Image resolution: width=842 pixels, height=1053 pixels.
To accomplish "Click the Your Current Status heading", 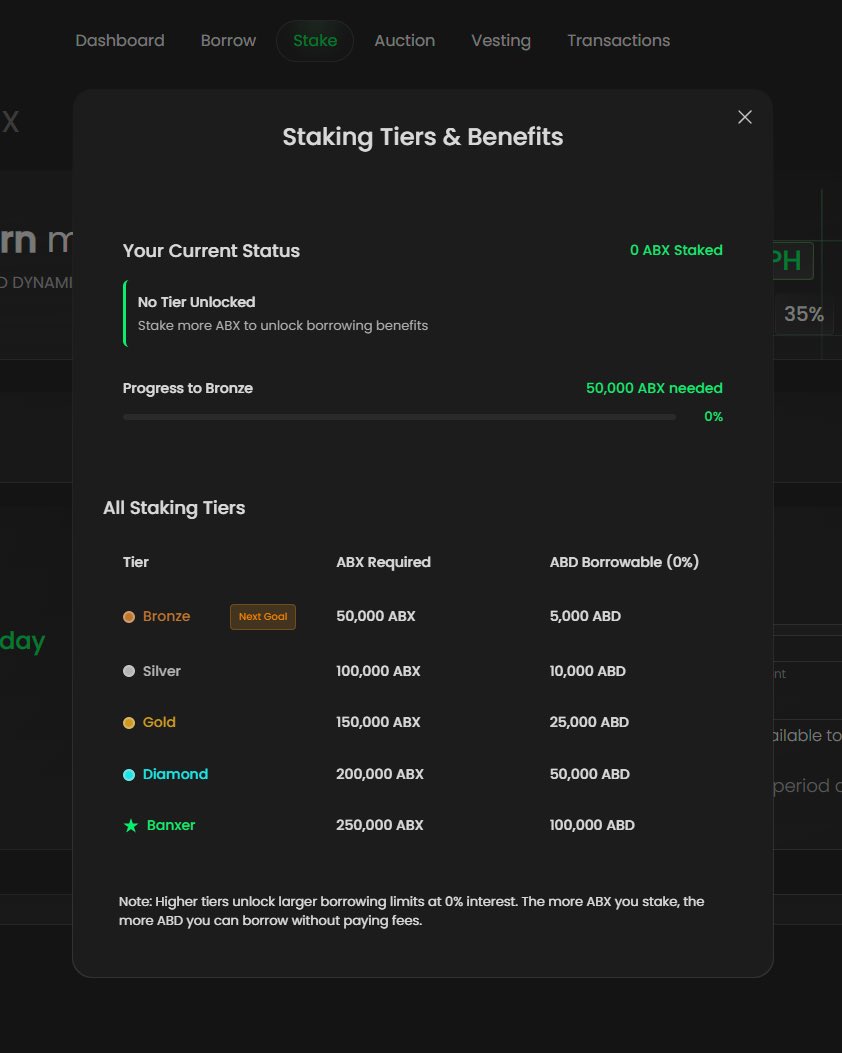I will (211, 250).
